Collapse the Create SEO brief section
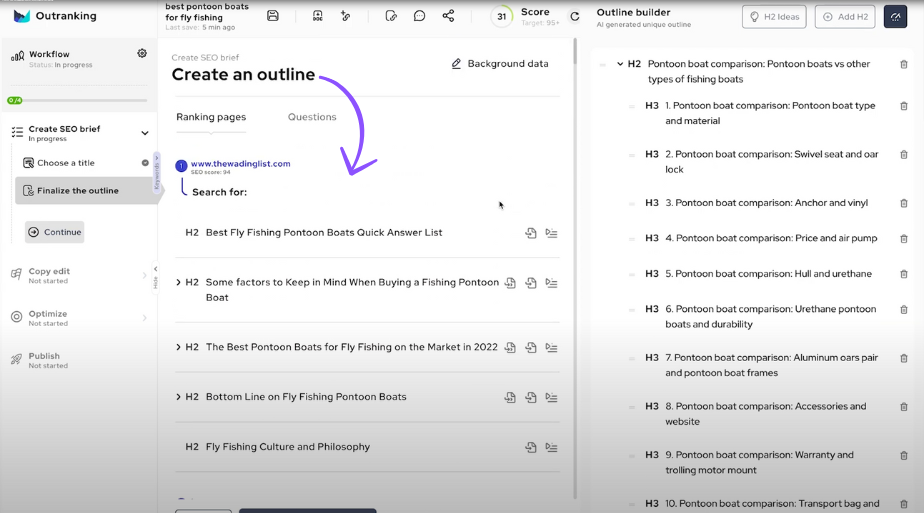The height and width of the screenshot is (513, 924). click(x=144, y=133)
